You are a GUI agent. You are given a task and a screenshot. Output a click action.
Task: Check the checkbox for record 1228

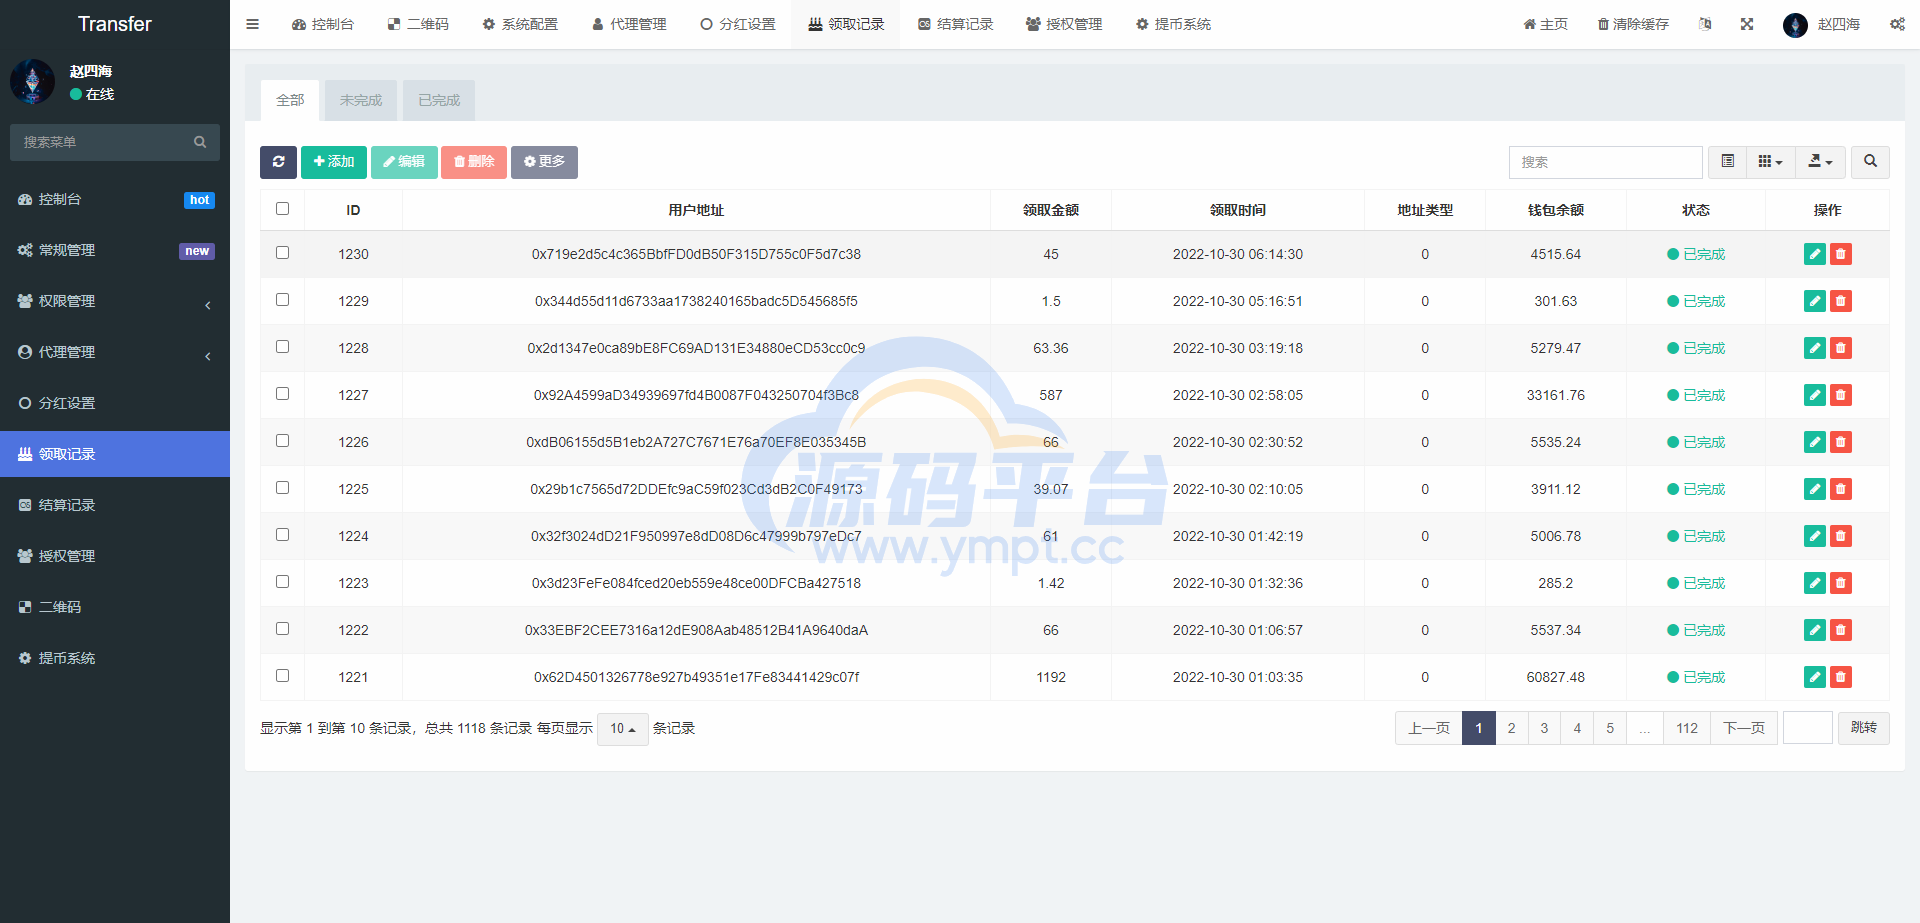(x=282, y=347)
